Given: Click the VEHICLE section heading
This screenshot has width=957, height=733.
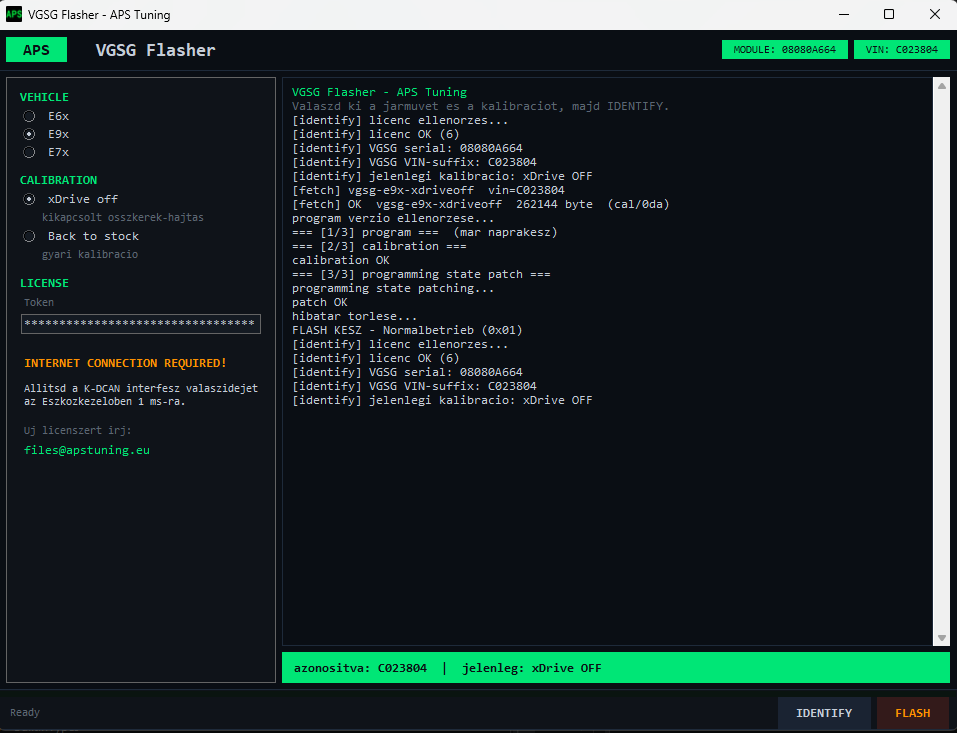Looking at the screenshot, I should tap(44, 97).
